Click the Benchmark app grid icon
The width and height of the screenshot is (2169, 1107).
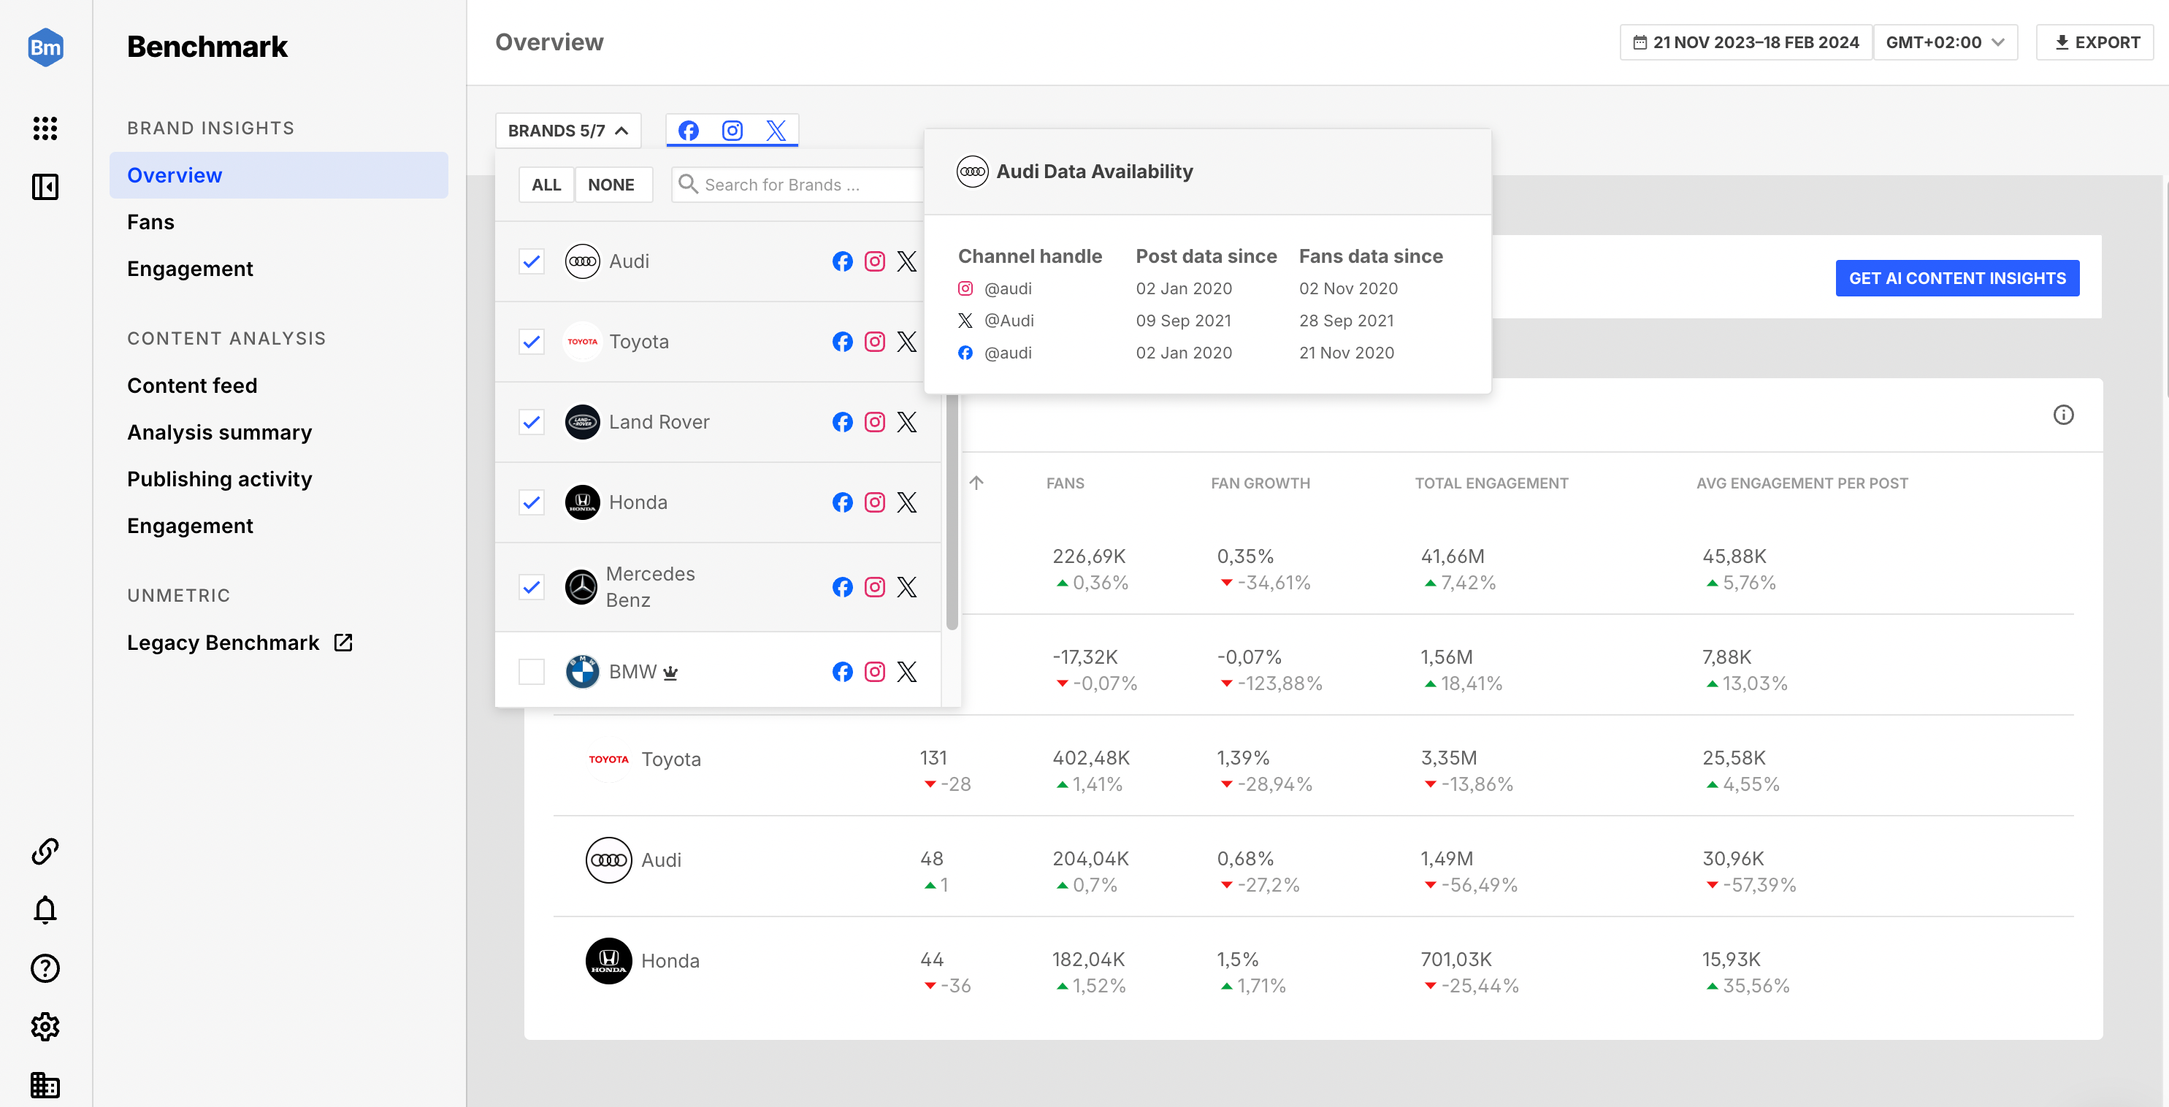44,128
